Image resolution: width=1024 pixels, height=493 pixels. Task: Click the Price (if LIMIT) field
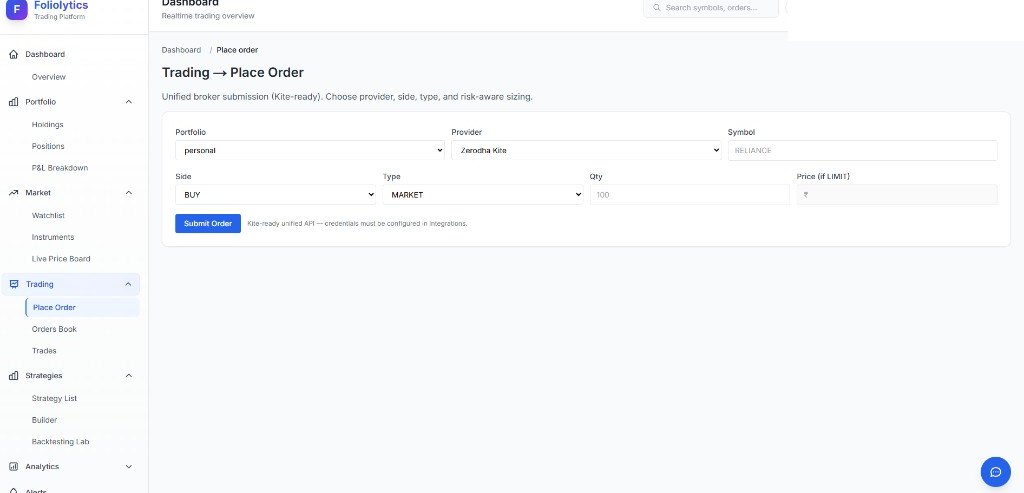pyautogui.click(x=897, y=195)
